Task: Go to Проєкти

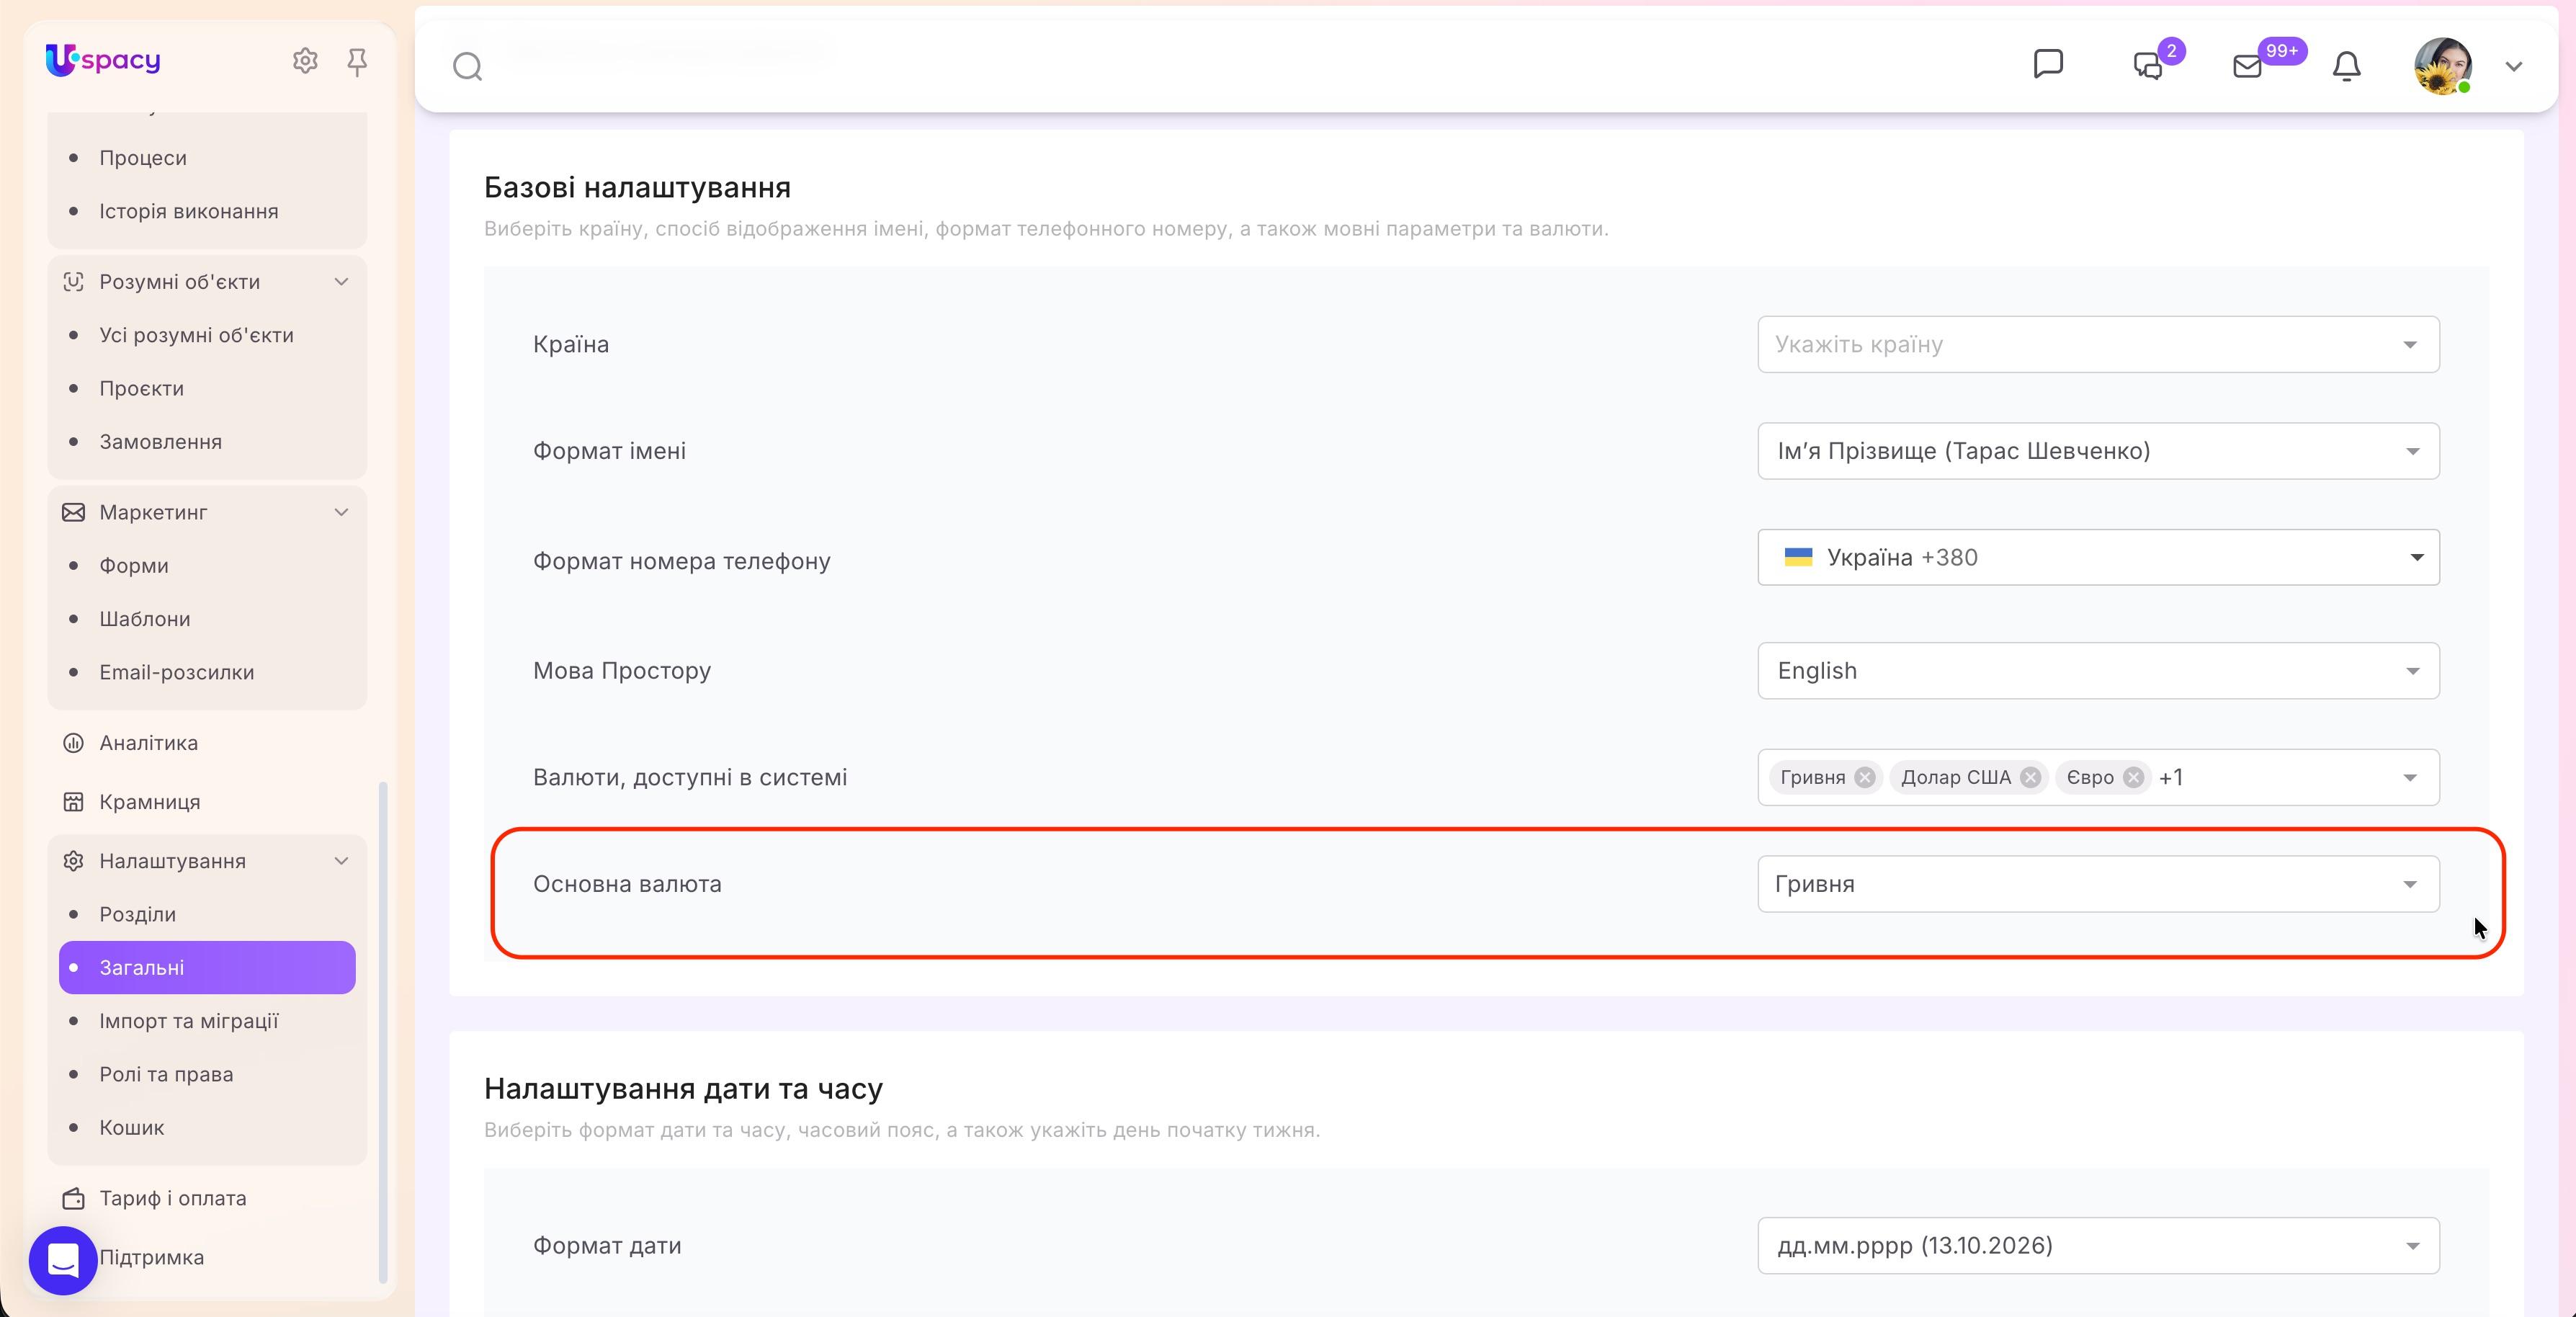Action: tap(142, 388)
